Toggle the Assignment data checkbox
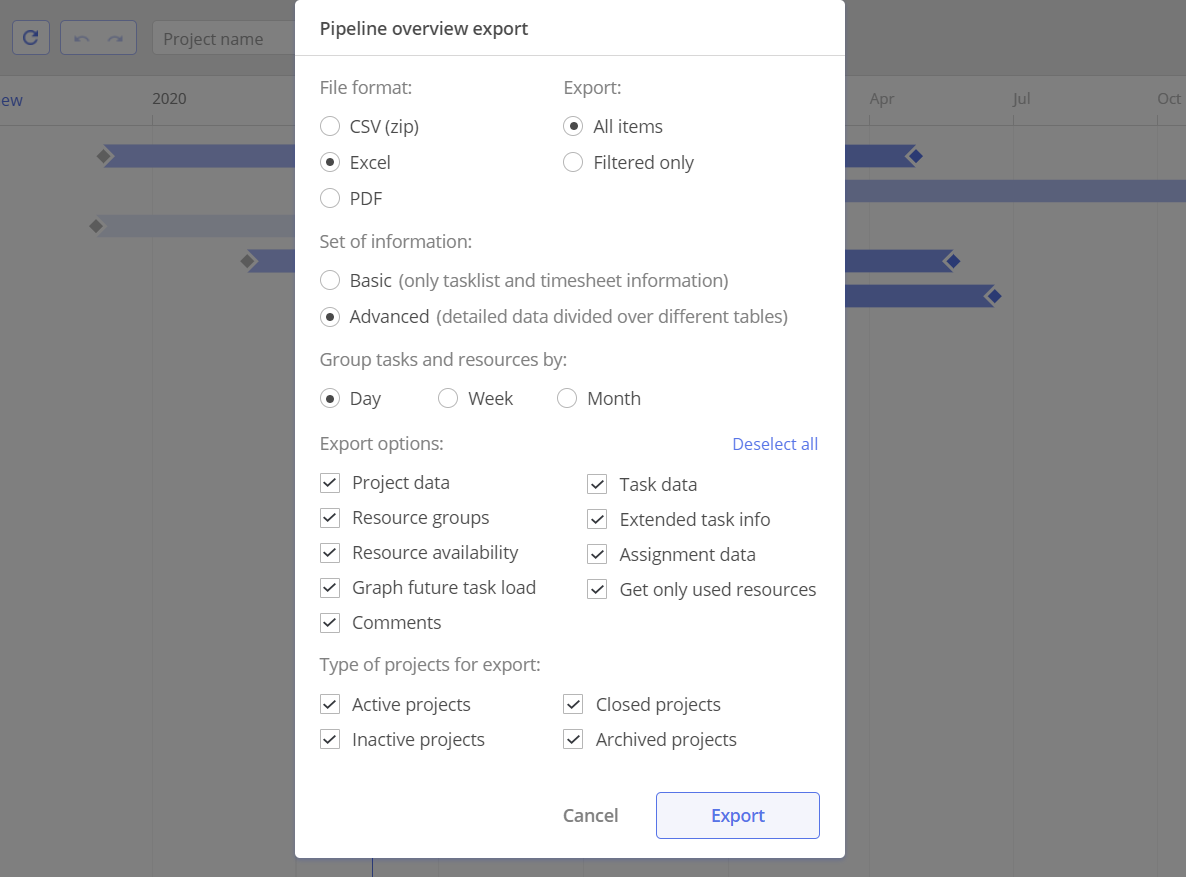 point(598,555)
